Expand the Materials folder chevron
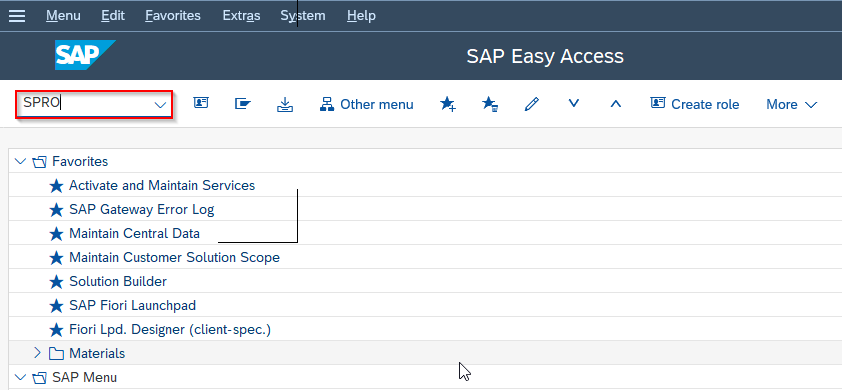Image resolution: width=842 pixels, height=390 pixels. (x=37, y=353)
